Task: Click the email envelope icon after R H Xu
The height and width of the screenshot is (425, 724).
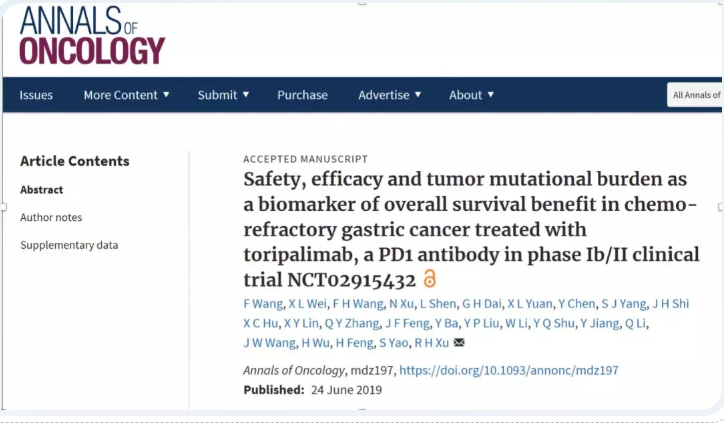Action: point(459,343)
